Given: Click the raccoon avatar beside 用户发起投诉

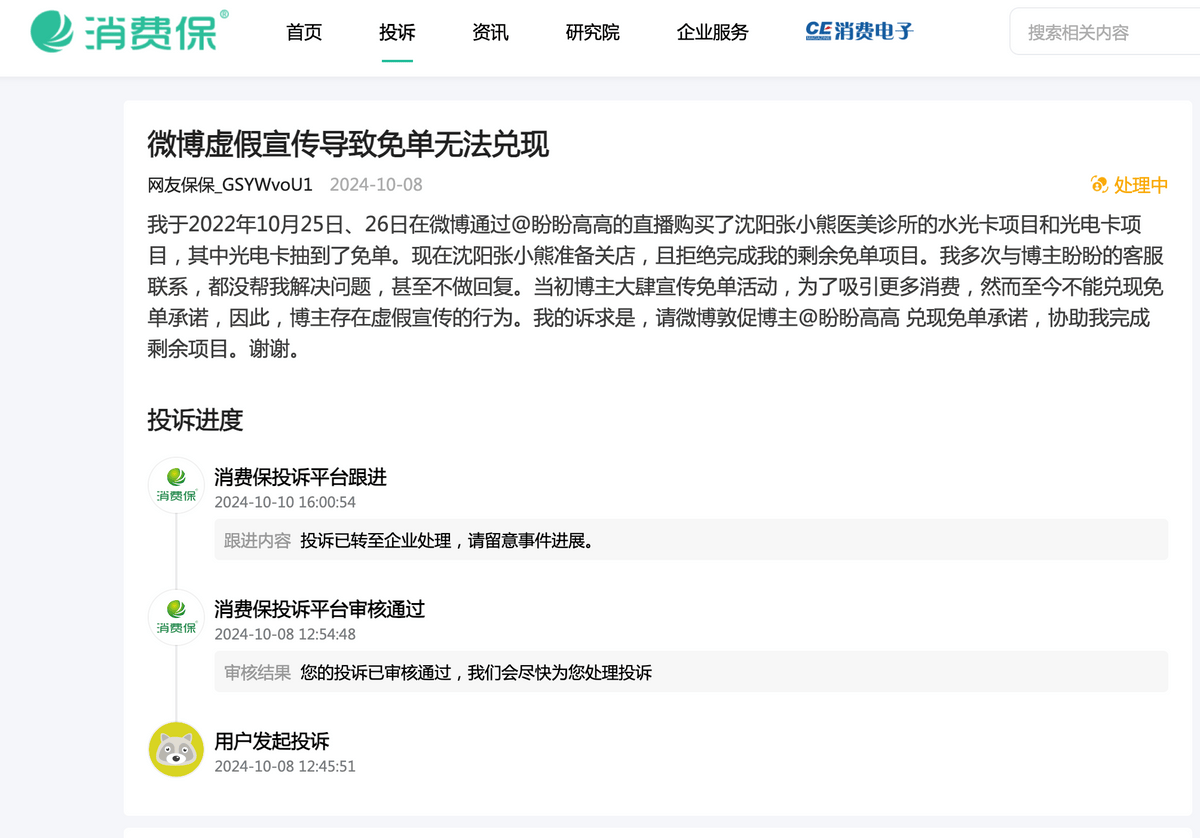Looking at the screenshot, I should tap(176, 749).
